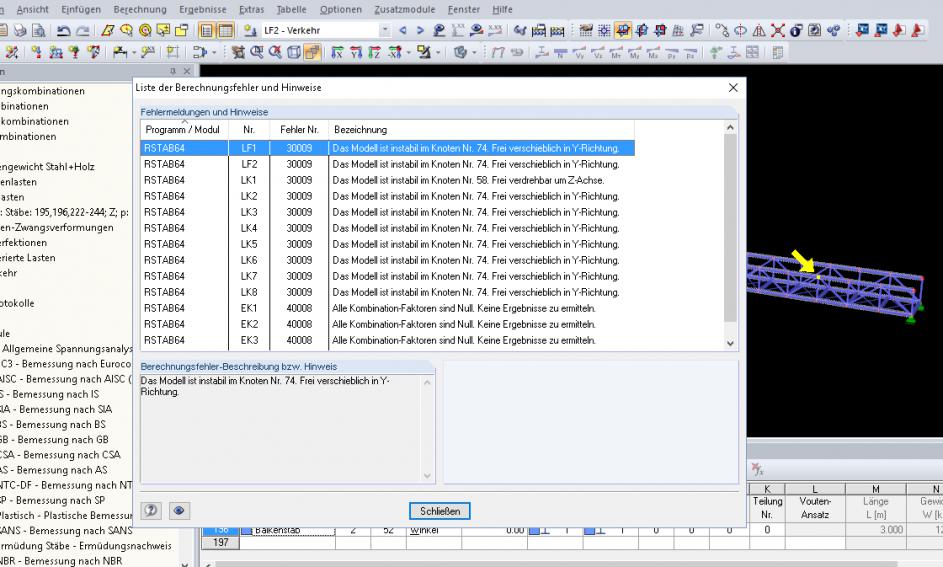Click the Mz bending moment result icon

(x=653, y=53)
